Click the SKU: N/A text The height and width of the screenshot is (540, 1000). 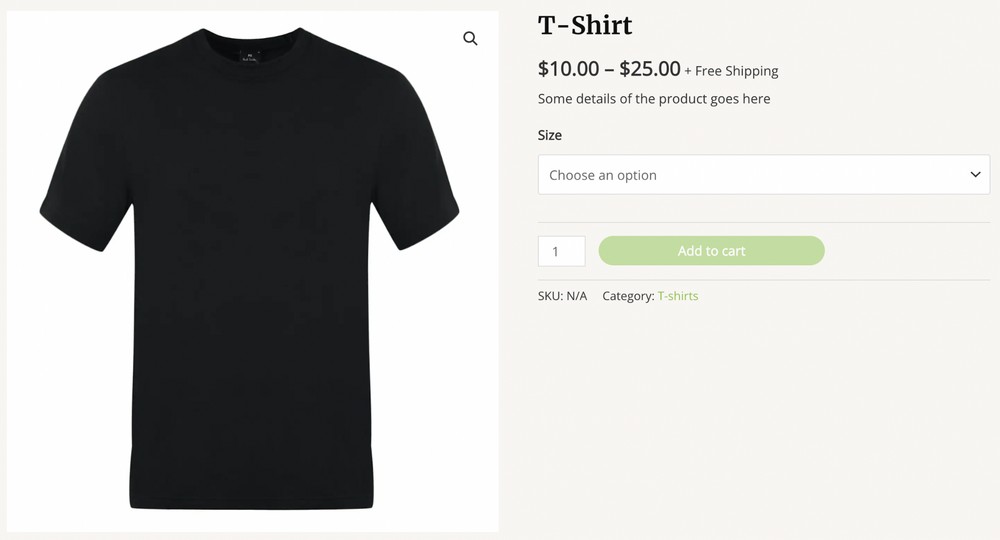pos(562,296)
